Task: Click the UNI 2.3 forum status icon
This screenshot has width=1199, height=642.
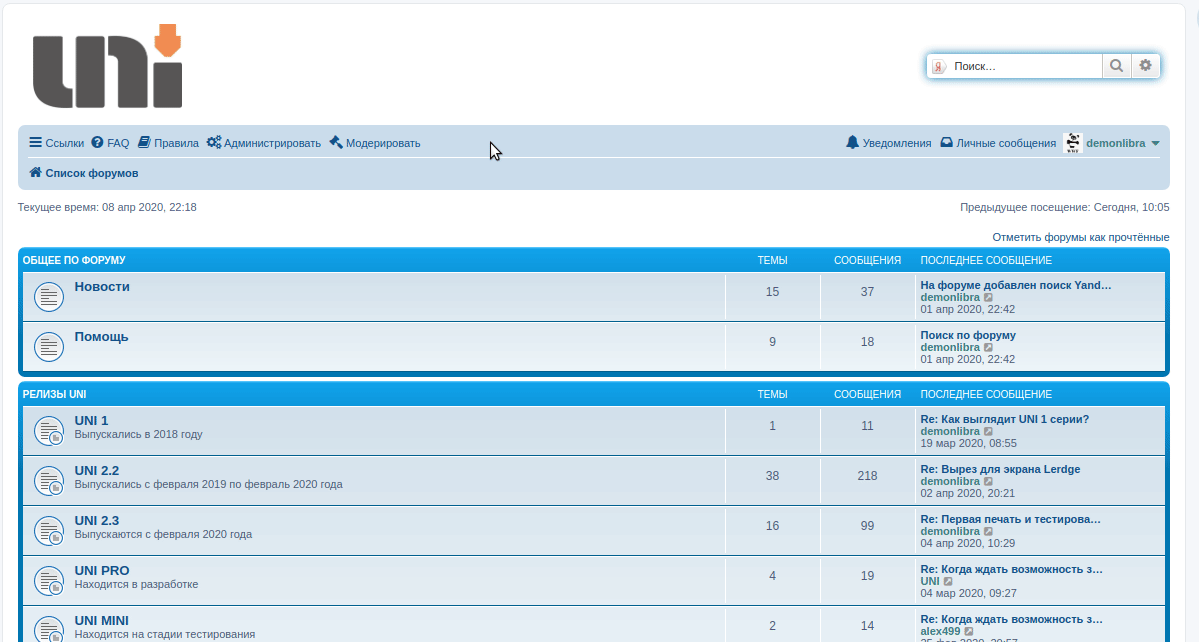Action: pos(49,531)
